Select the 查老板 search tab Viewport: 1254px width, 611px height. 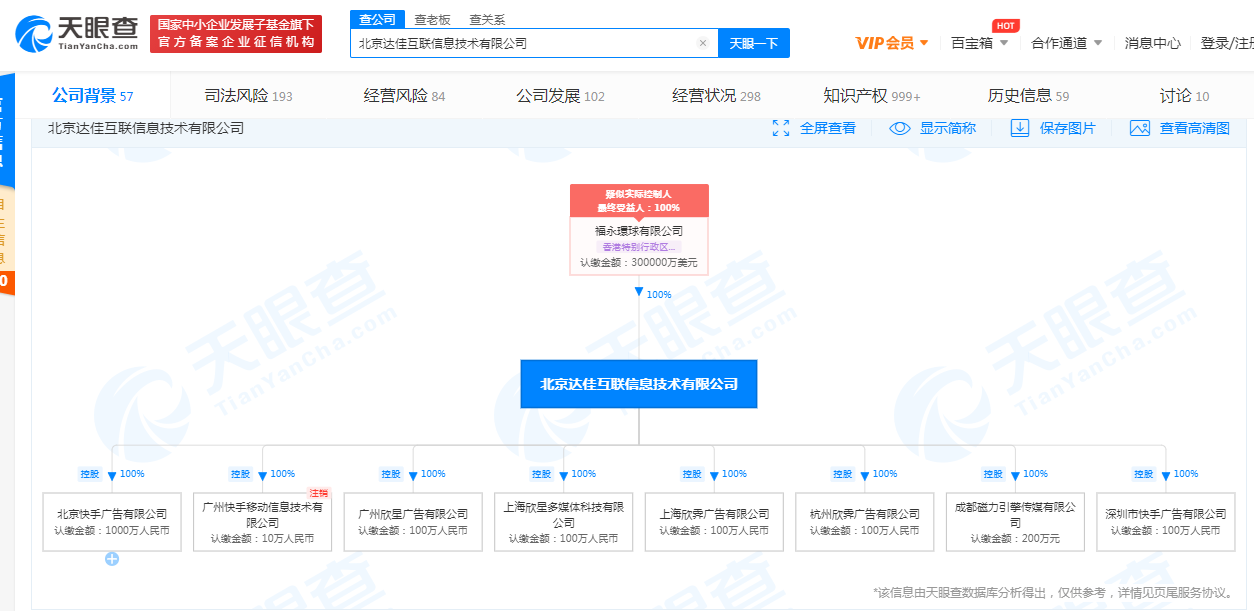tap(432, 20)
